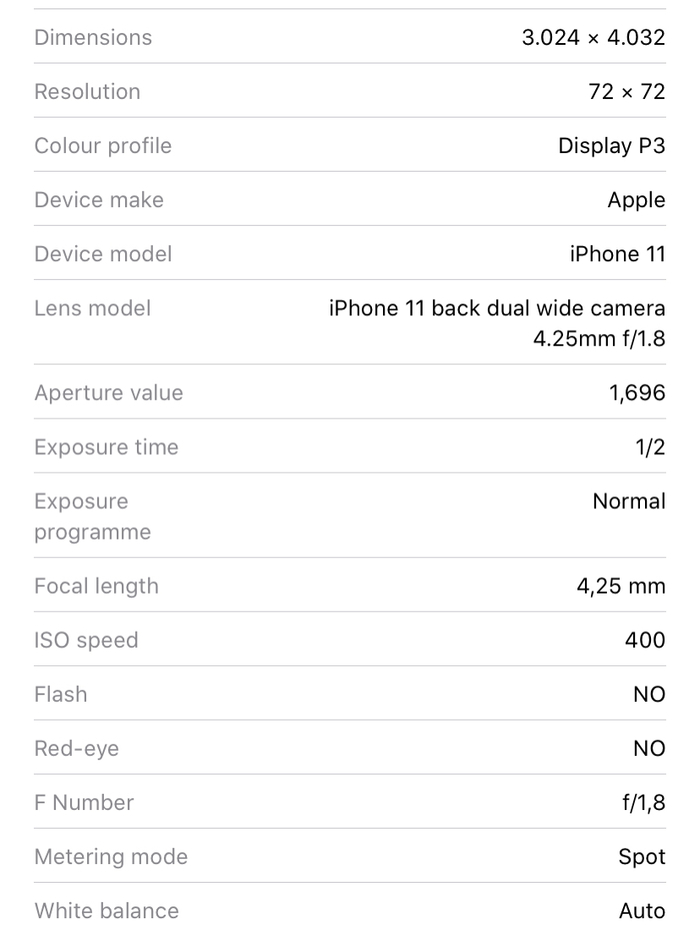Click the 72 × 72 resolution value

[x=626, y=92]
